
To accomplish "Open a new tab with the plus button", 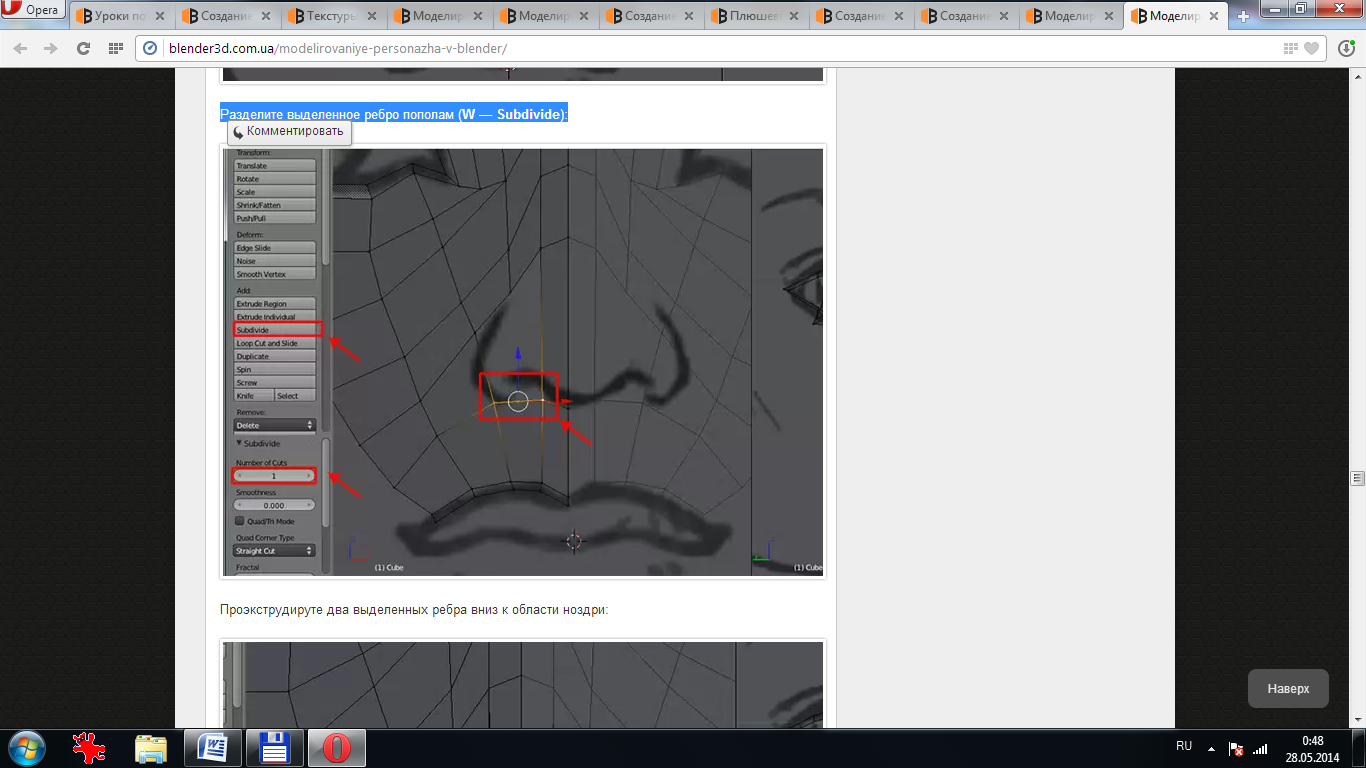I will (1243, 16).
